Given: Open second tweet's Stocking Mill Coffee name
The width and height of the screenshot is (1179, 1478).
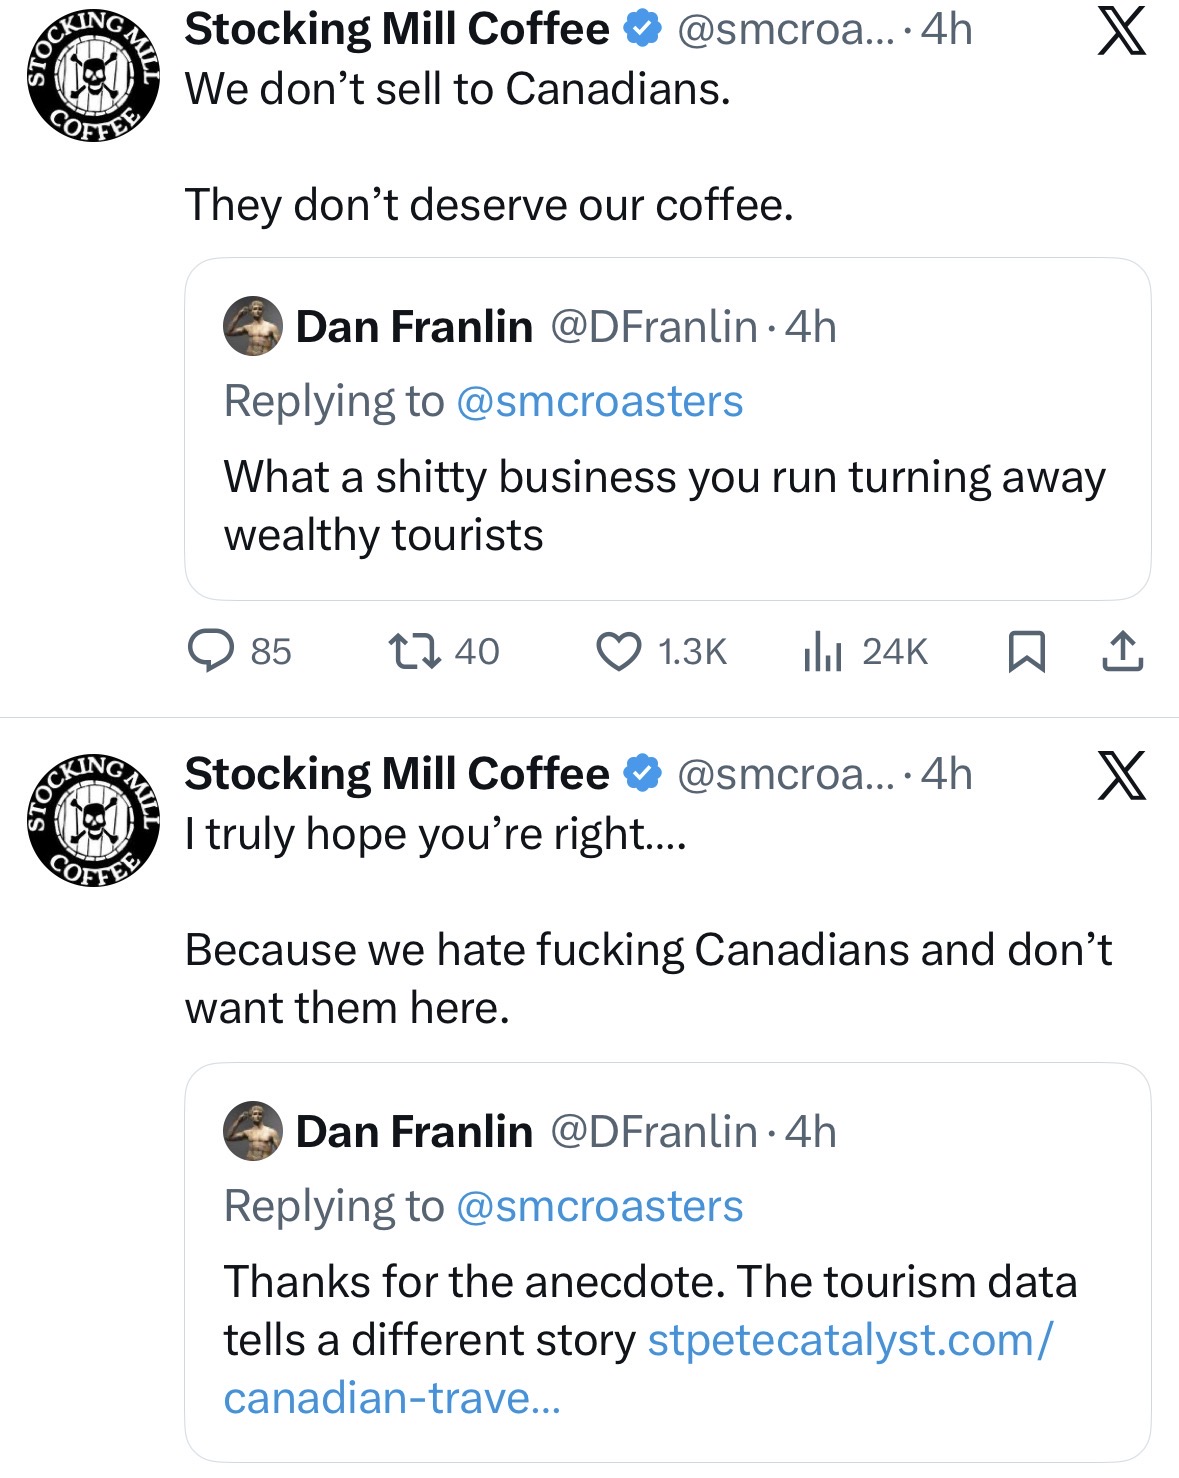Looking at the screenshot, I should tap(397, 775).
